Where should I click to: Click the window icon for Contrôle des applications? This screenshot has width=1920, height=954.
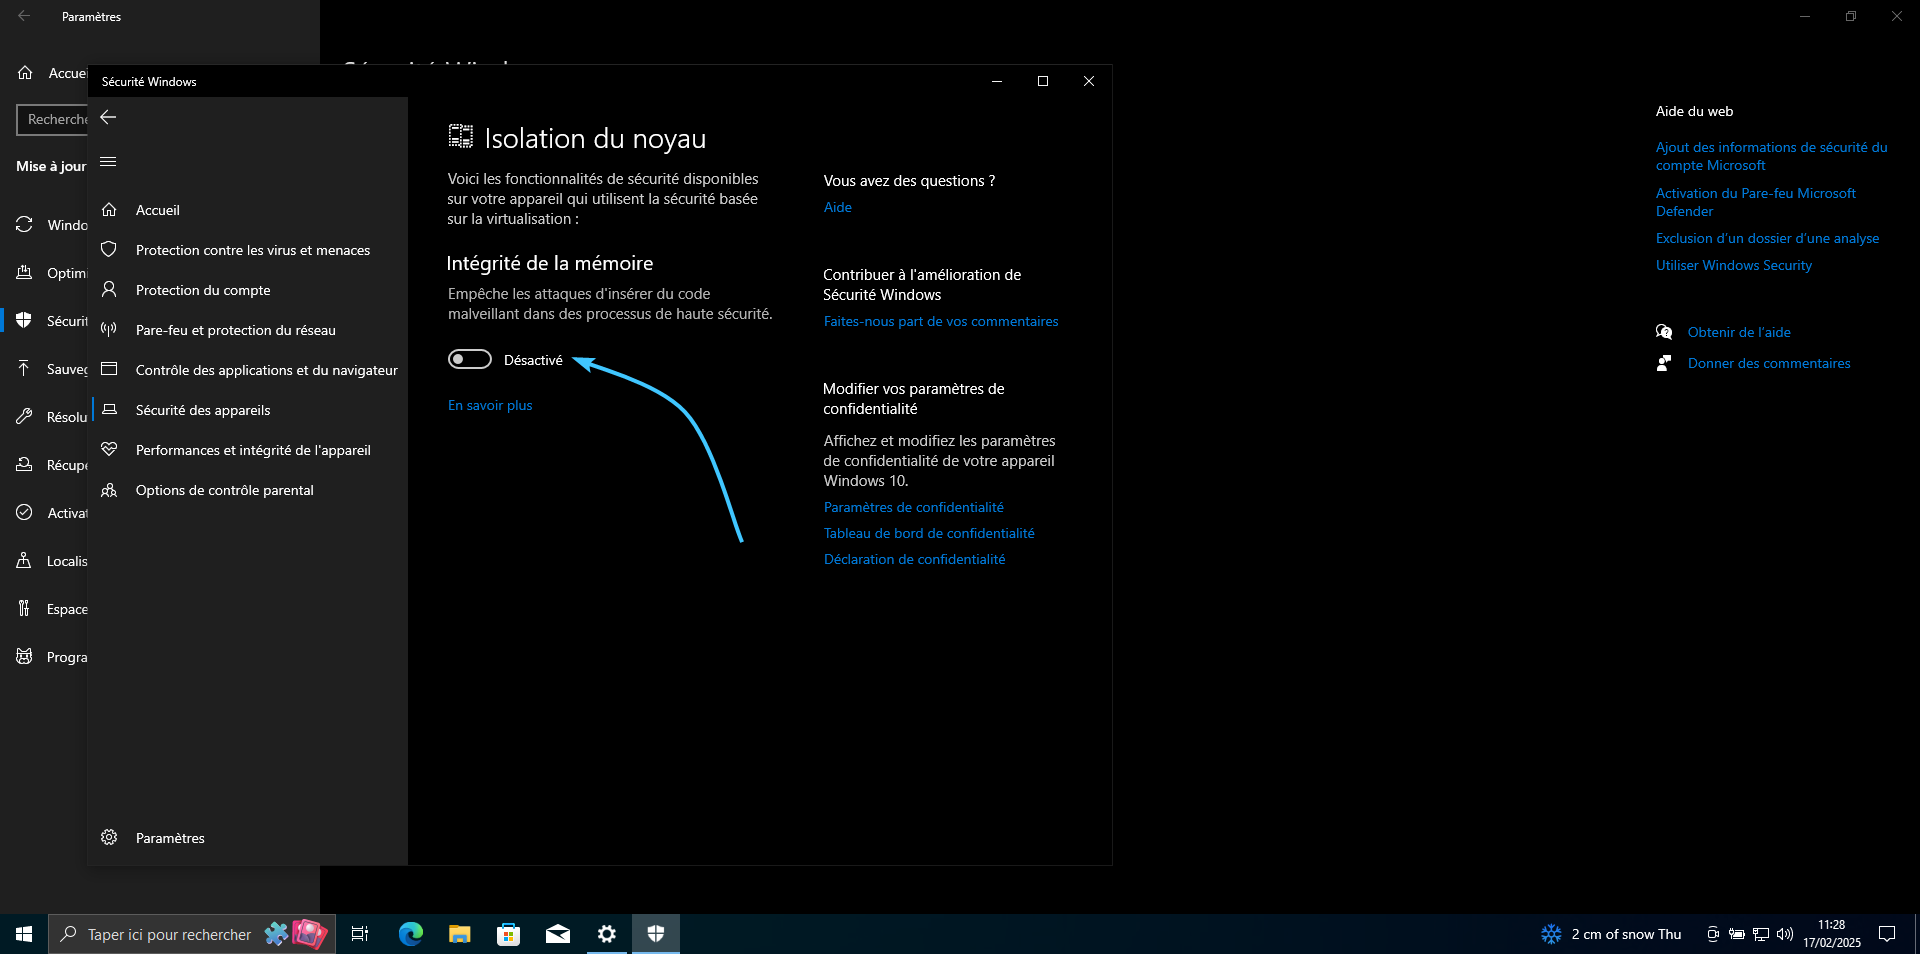(110, 369)
